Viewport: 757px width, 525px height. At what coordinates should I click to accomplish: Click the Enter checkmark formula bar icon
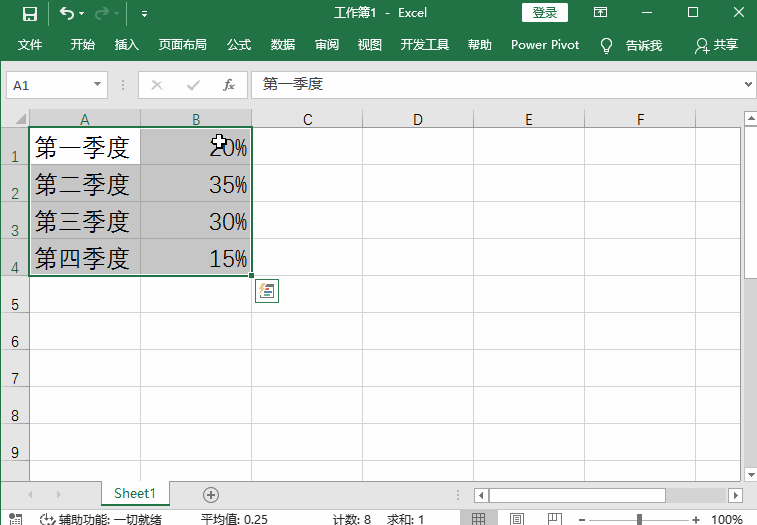click(193, 85)
